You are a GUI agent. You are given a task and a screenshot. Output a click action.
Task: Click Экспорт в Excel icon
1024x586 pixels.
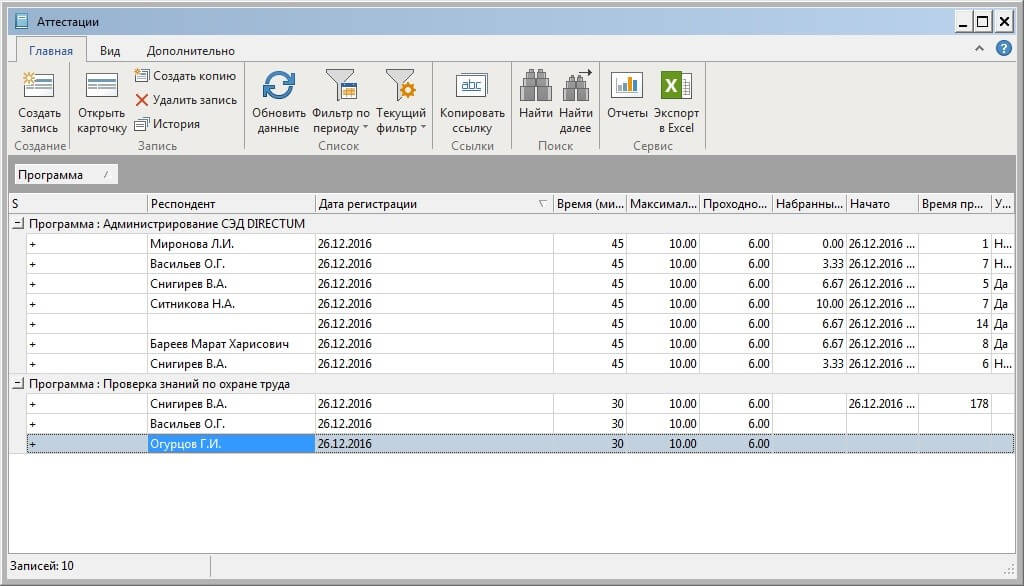[x=676, y=86]
